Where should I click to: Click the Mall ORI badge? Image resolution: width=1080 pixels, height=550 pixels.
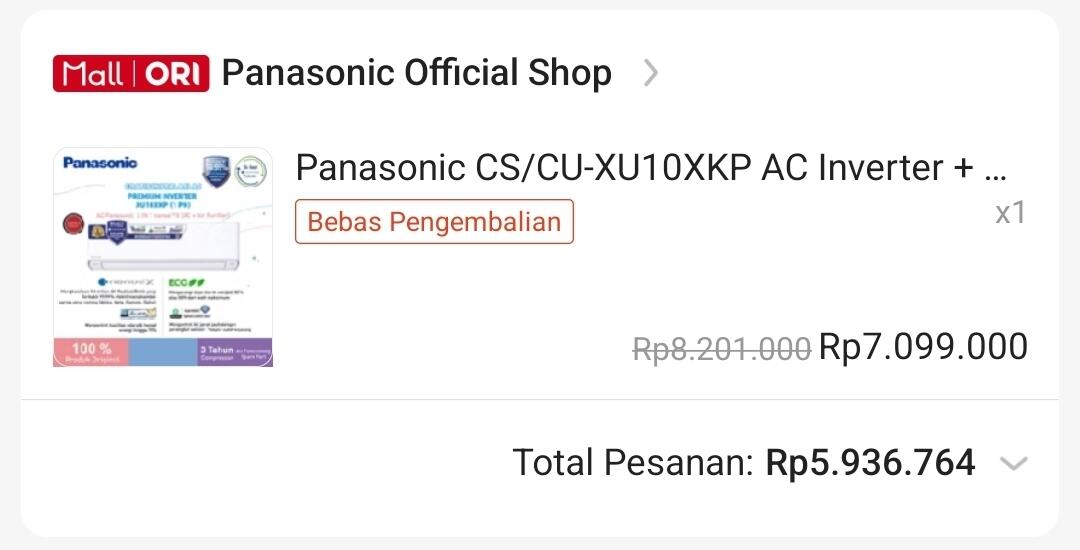click(130, 74)
